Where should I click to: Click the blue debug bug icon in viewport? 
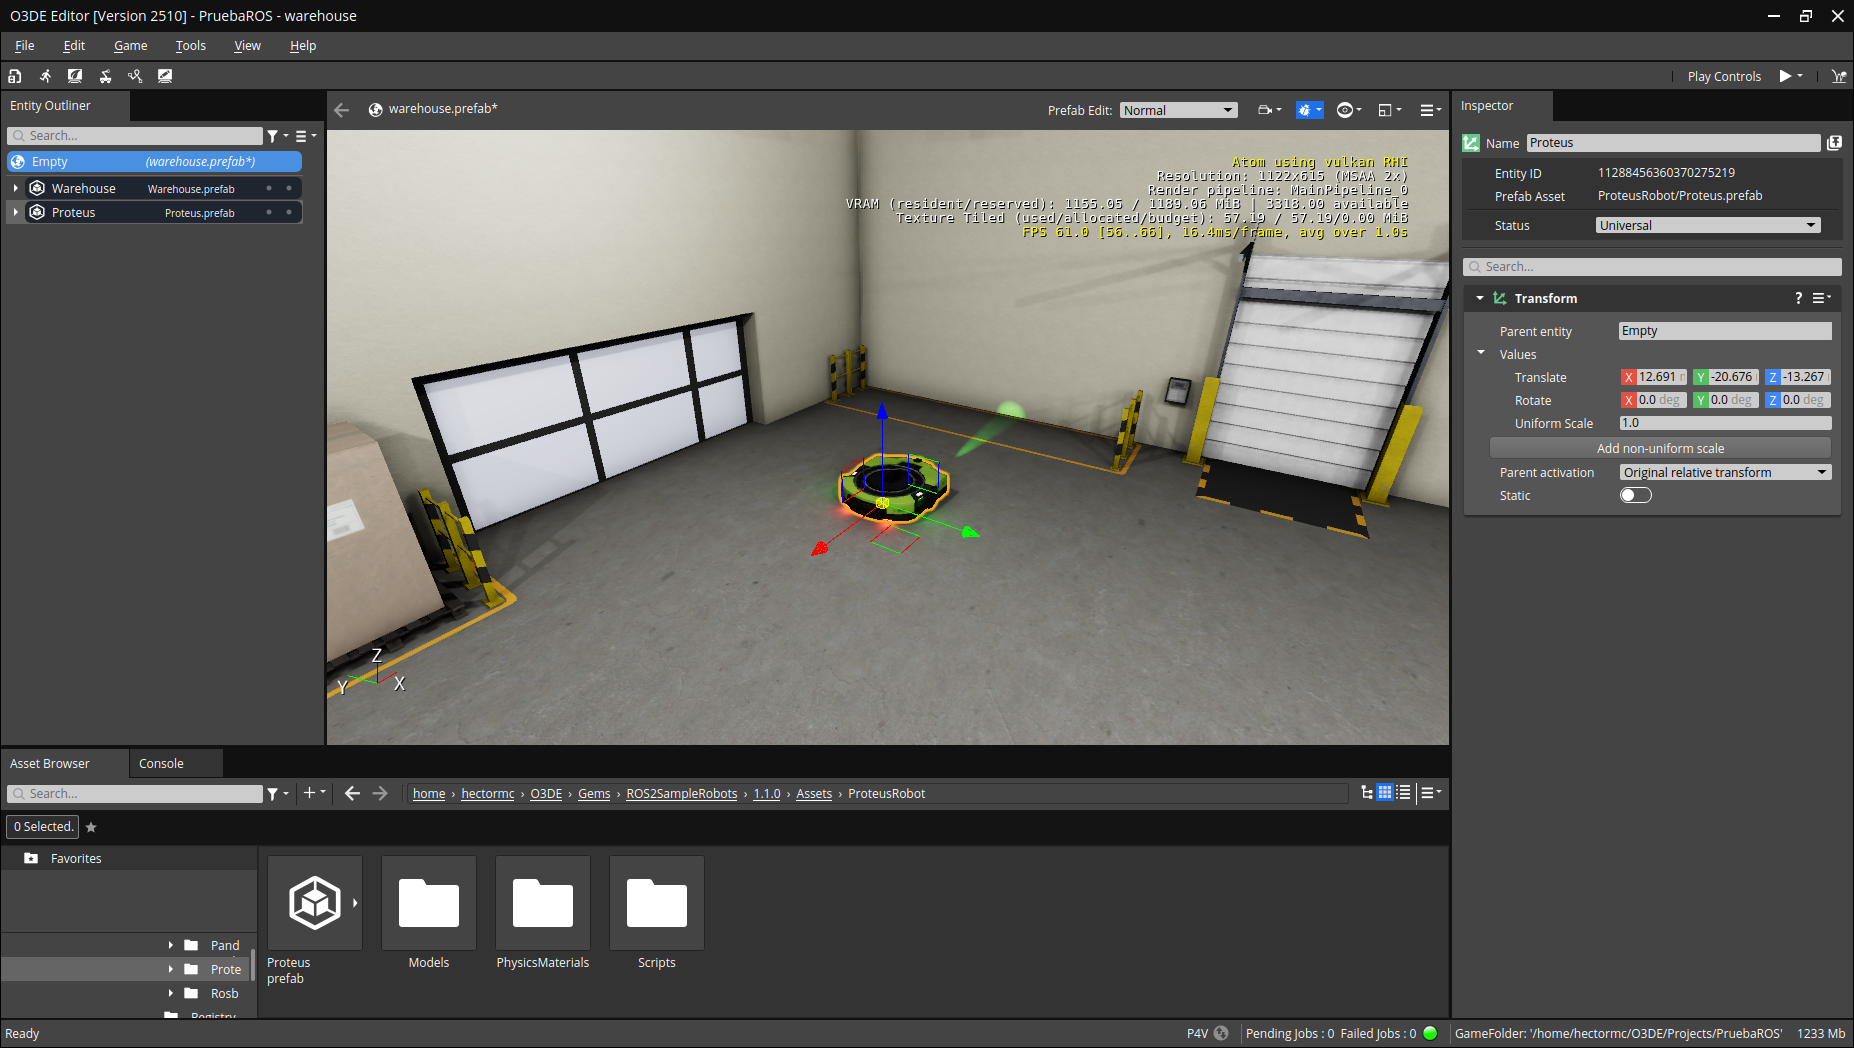tap(1308, 110)
